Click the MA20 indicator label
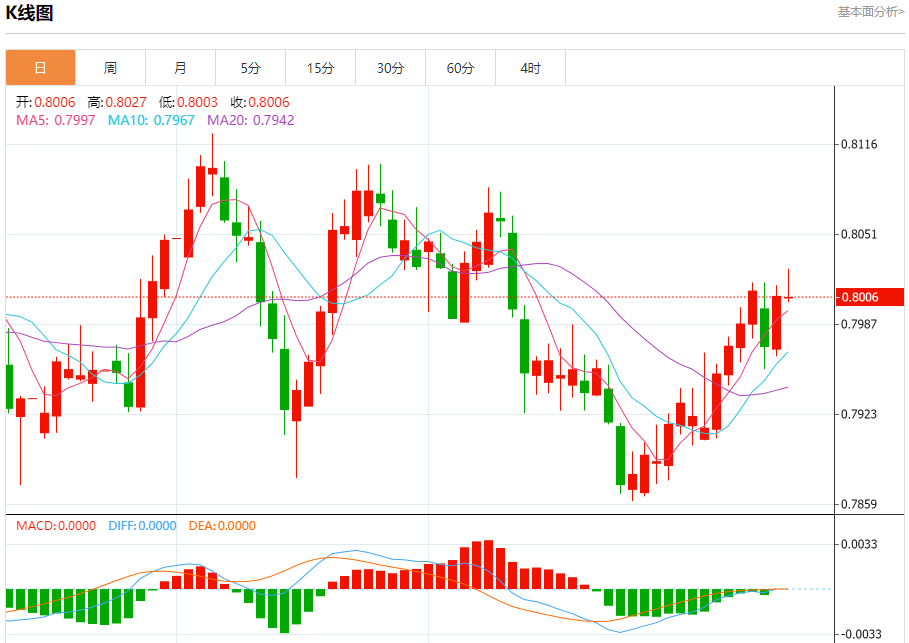 [x=250, y=120]
